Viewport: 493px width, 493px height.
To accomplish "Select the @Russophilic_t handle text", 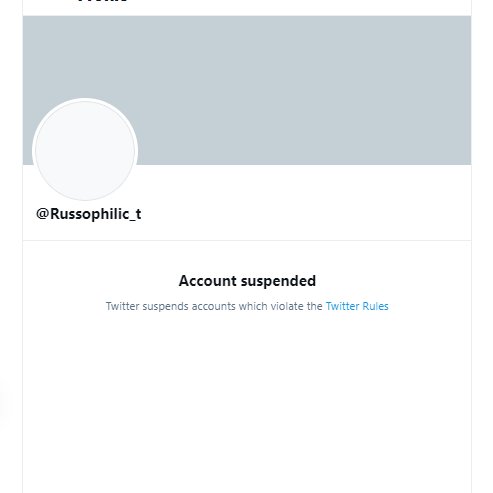I will pyautogui.click(x=89, y=214).
